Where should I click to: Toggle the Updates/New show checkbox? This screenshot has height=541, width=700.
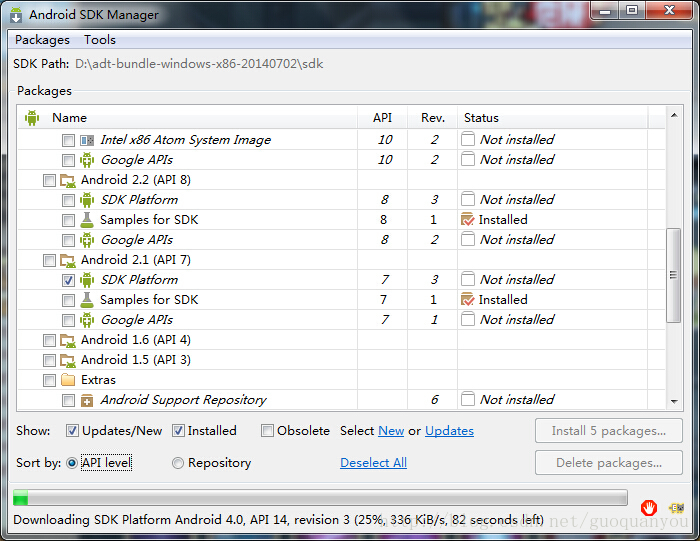(x=72, y=431)
